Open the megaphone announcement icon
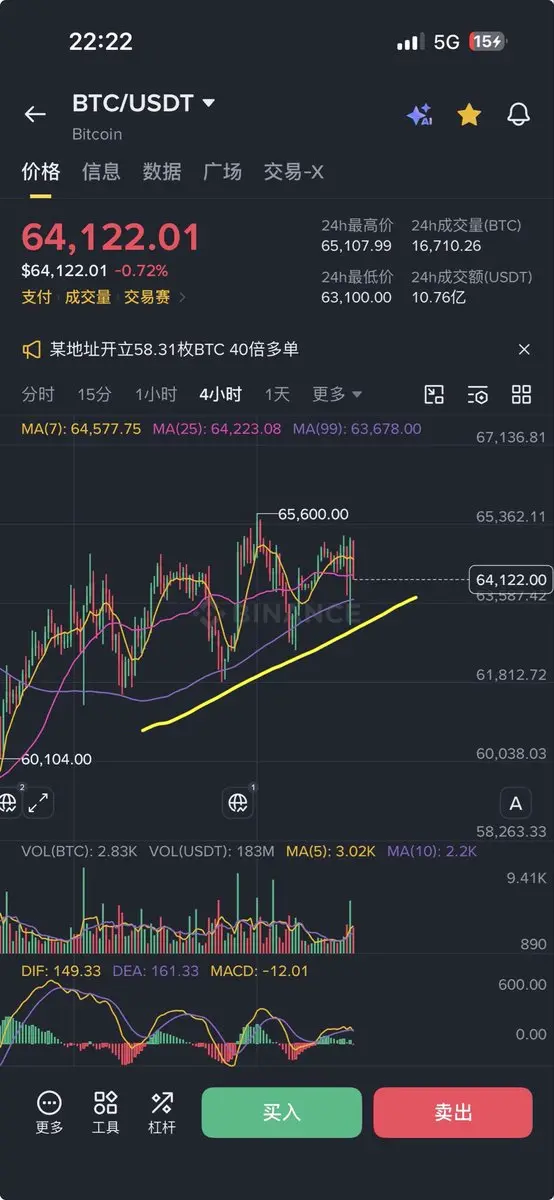 point(32,349)
